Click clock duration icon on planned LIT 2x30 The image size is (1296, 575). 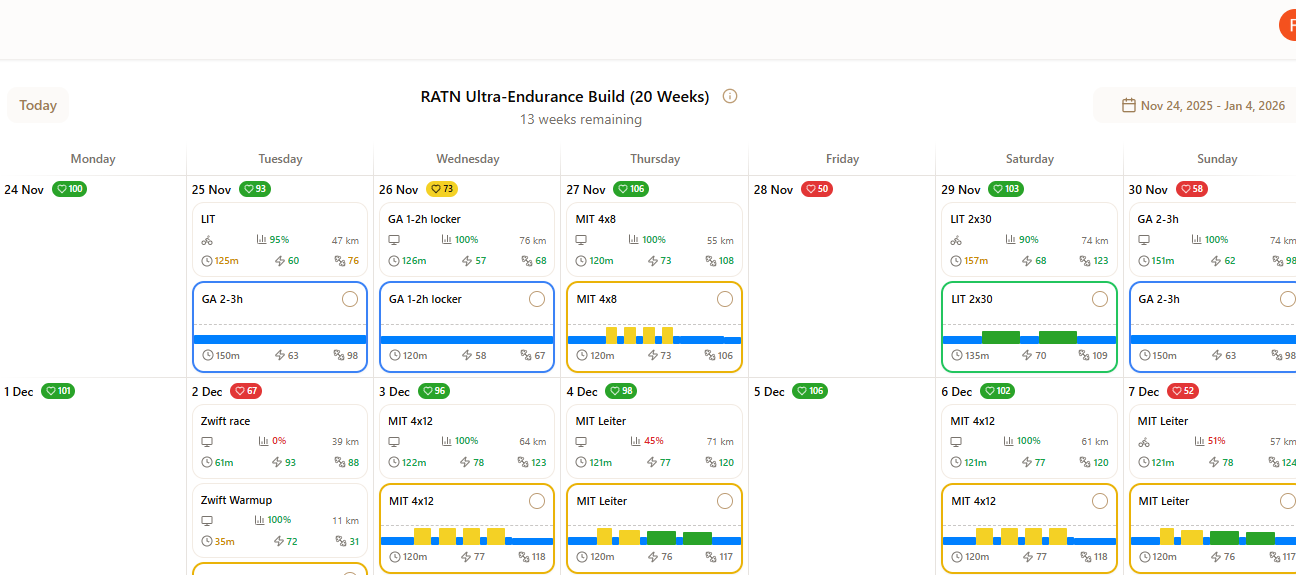point(956,355)
